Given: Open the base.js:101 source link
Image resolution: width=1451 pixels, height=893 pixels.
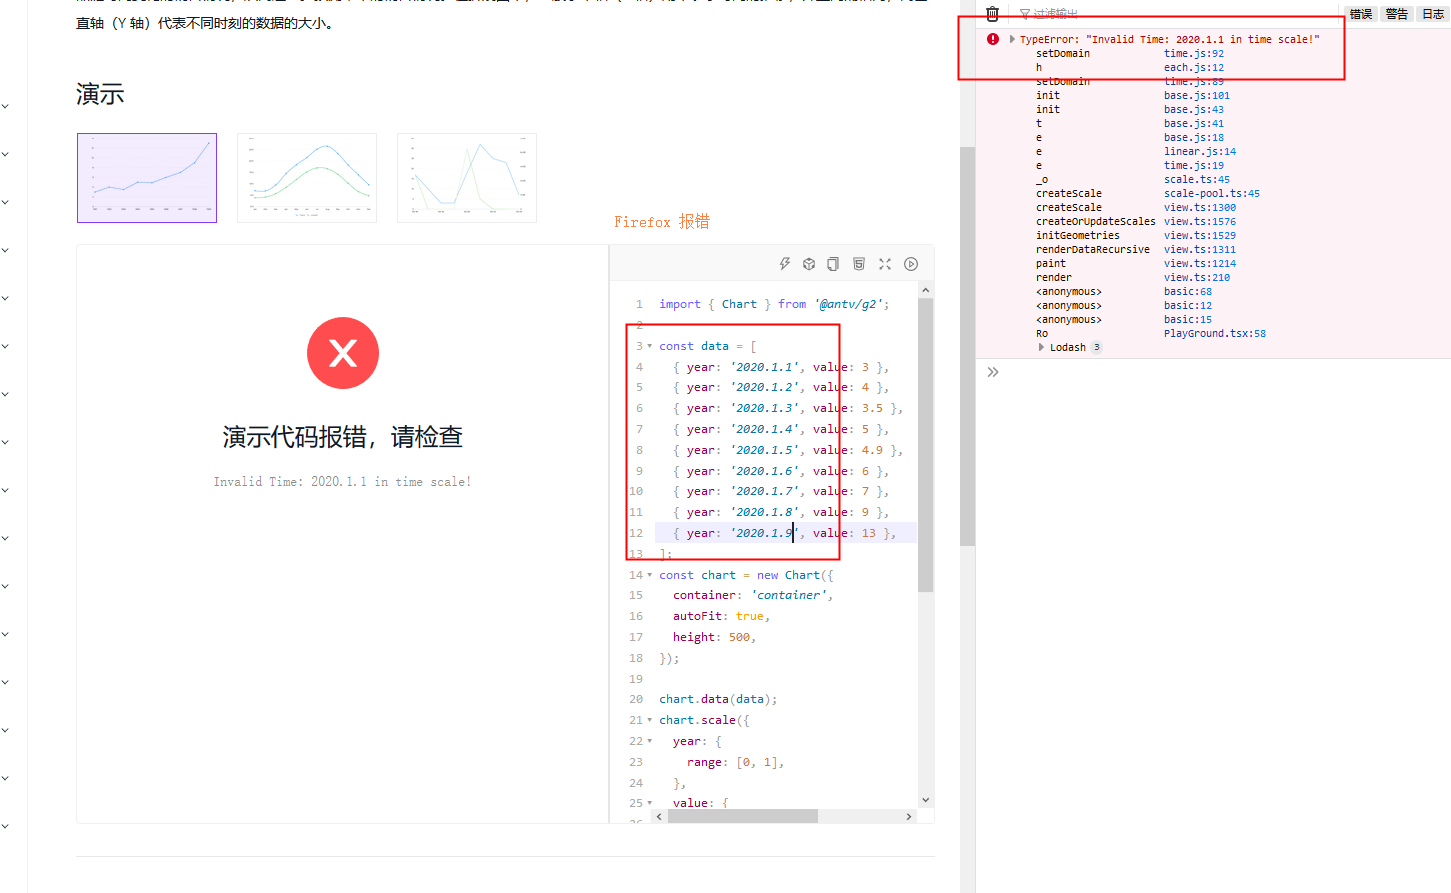Looking at the screenshot, I should 1197,96.
